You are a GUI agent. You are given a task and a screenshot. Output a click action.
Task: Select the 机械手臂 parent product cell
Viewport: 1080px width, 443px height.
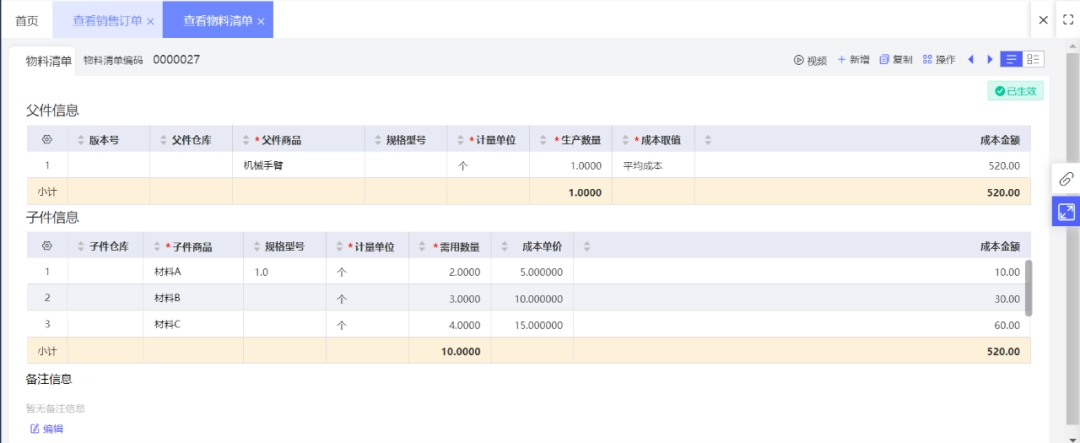pyautogui.click(x=299, y=165)
